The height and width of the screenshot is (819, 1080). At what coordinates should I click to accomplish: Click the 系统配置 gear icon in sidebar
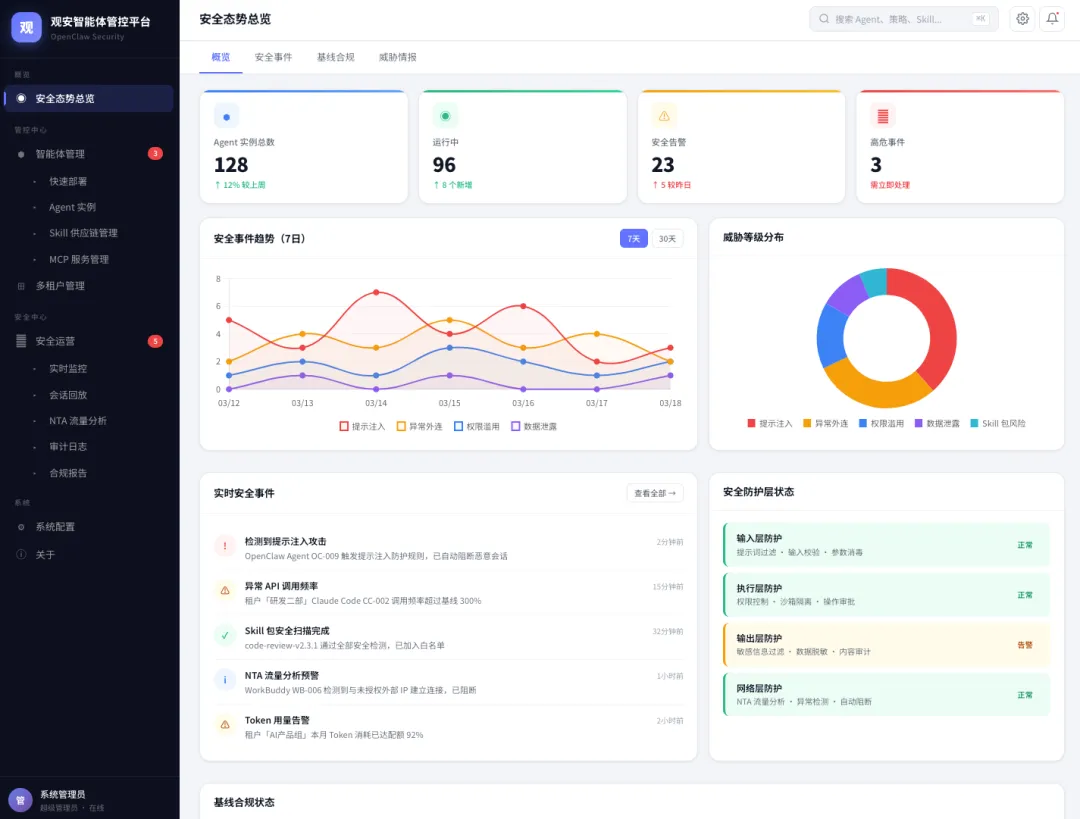point(21,527)
